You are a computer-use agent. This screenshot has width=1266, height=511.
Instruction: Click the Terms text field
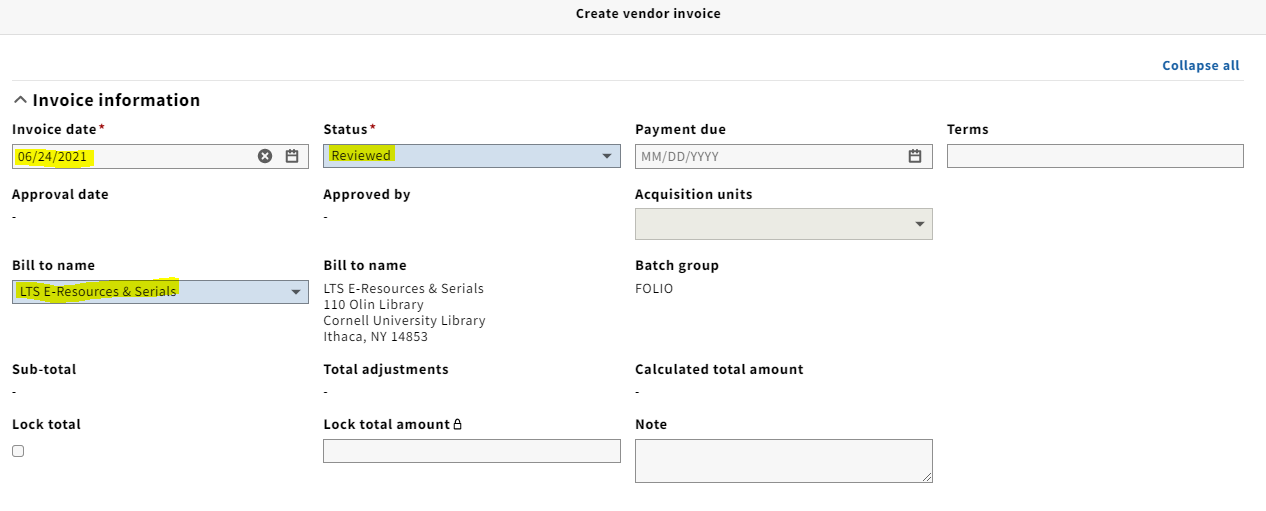tap(1095, 156)
